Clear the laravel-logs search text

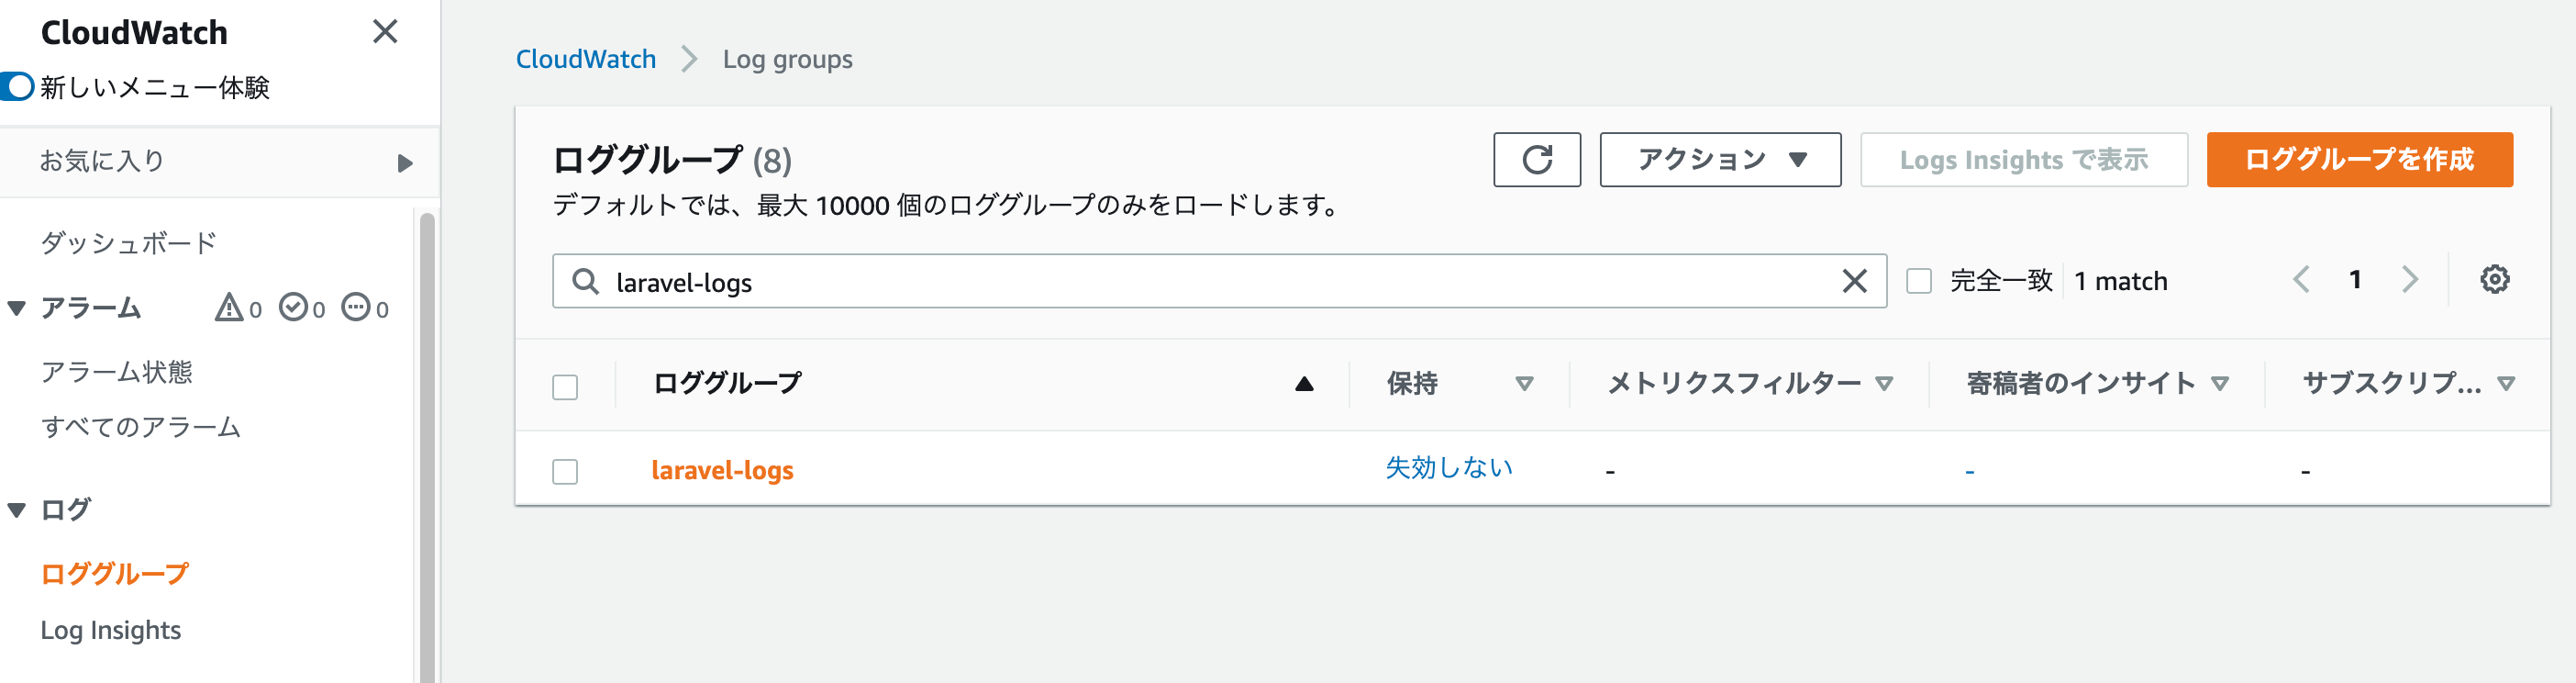pos(1854,282)
